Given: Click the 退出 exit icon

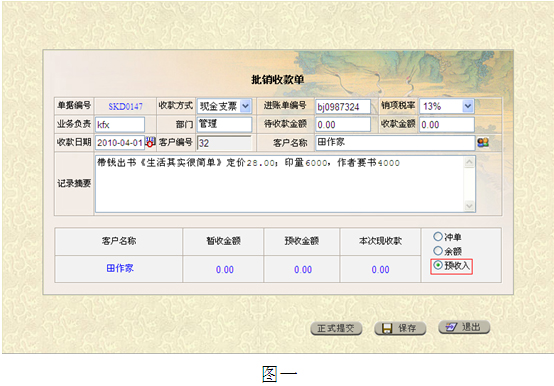Looking at the screenshot, I should pos(451,327).
